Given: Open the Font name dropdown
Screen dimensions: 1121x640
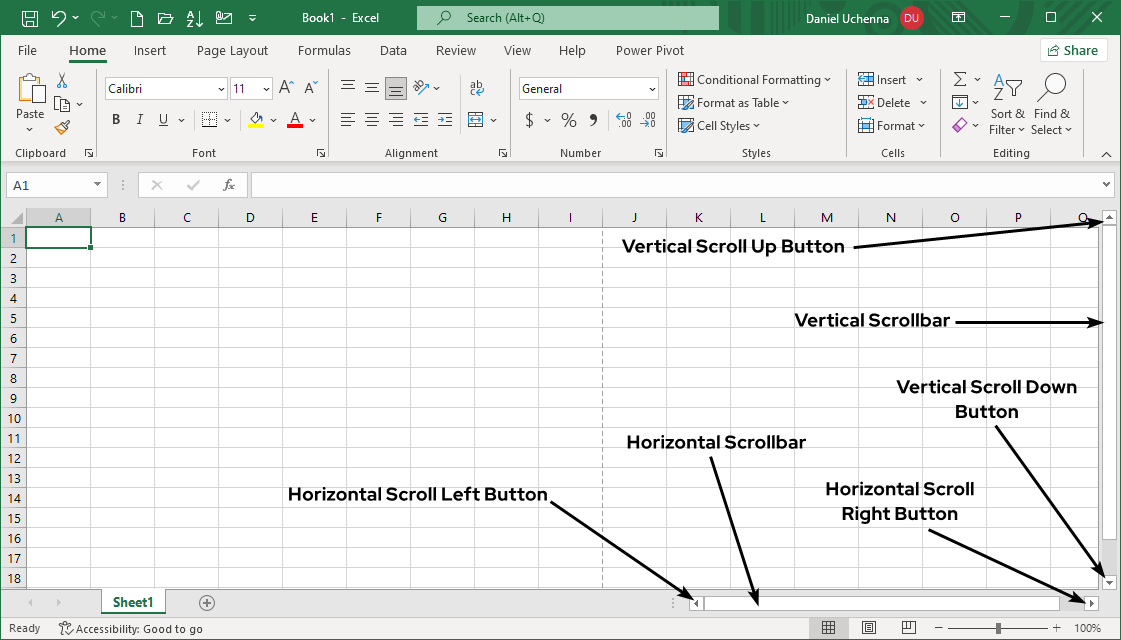Looking at the screenshot, I should point(219,88).
